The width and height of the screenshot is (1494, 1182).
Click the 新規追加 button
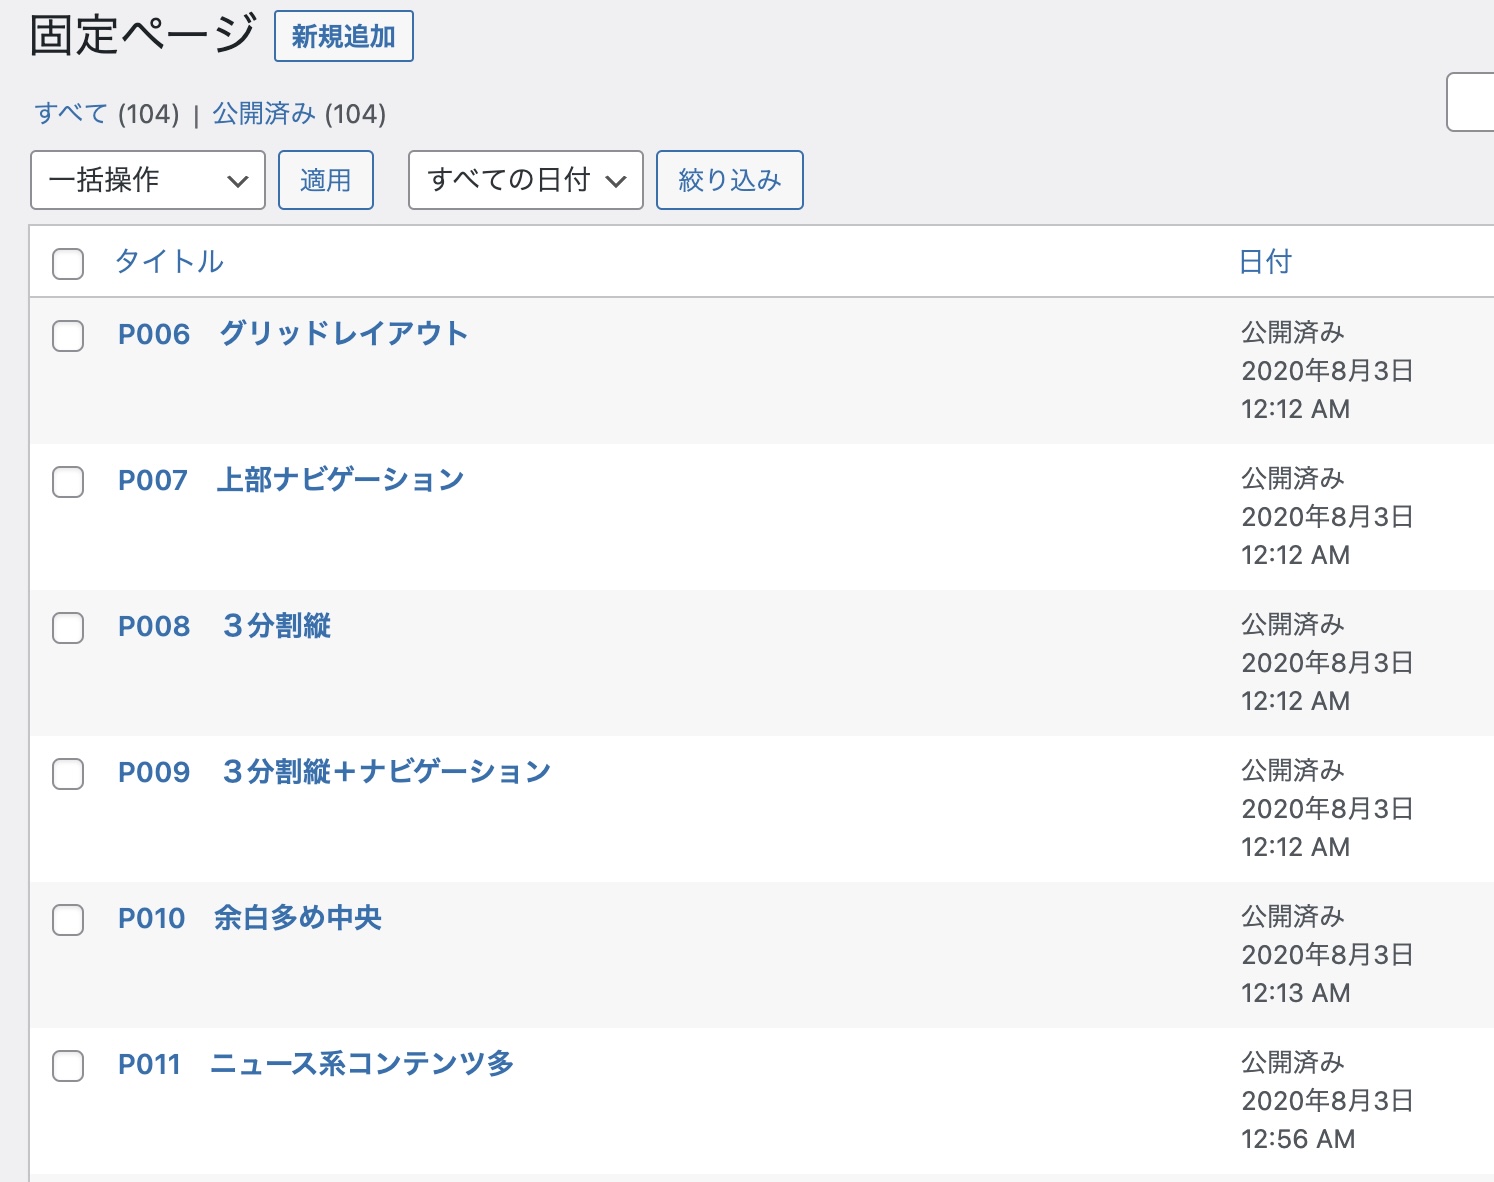pyautogui.click(x=343, y=37)
